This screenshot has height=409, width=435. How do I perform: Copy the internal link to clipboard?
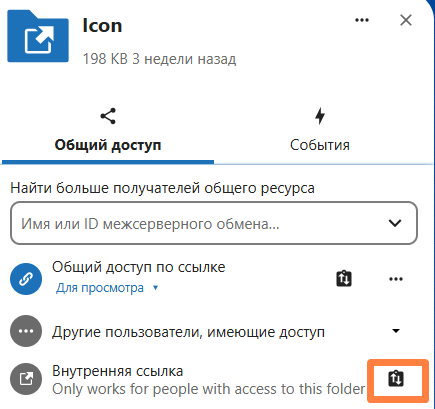click(396, 379)
